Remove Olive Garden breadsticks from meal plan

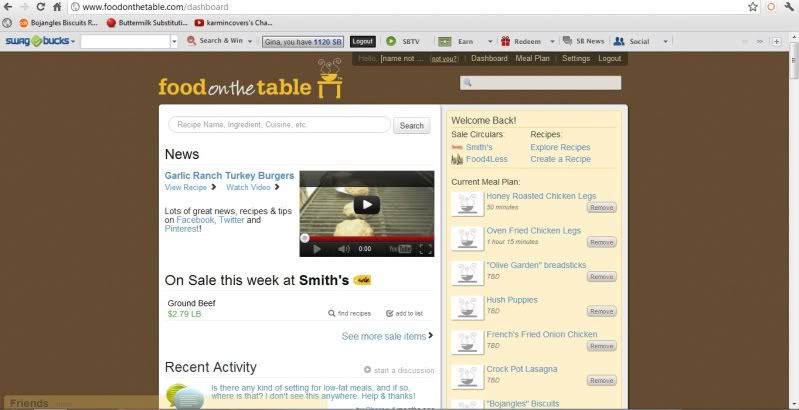pos(601,277)
